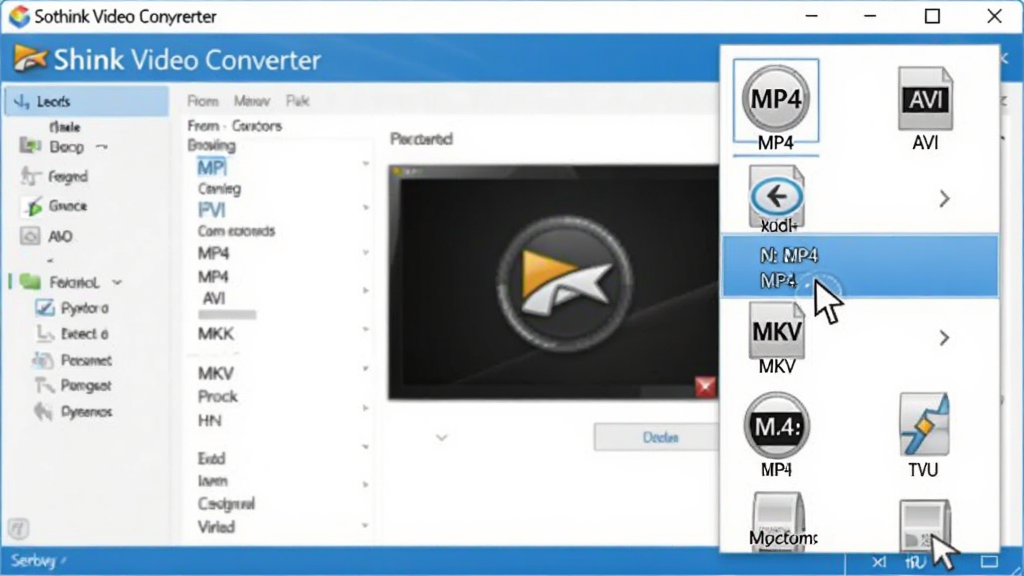Open the Pak tab
This screenshot has width=1024, height=576.
point(297,101)
